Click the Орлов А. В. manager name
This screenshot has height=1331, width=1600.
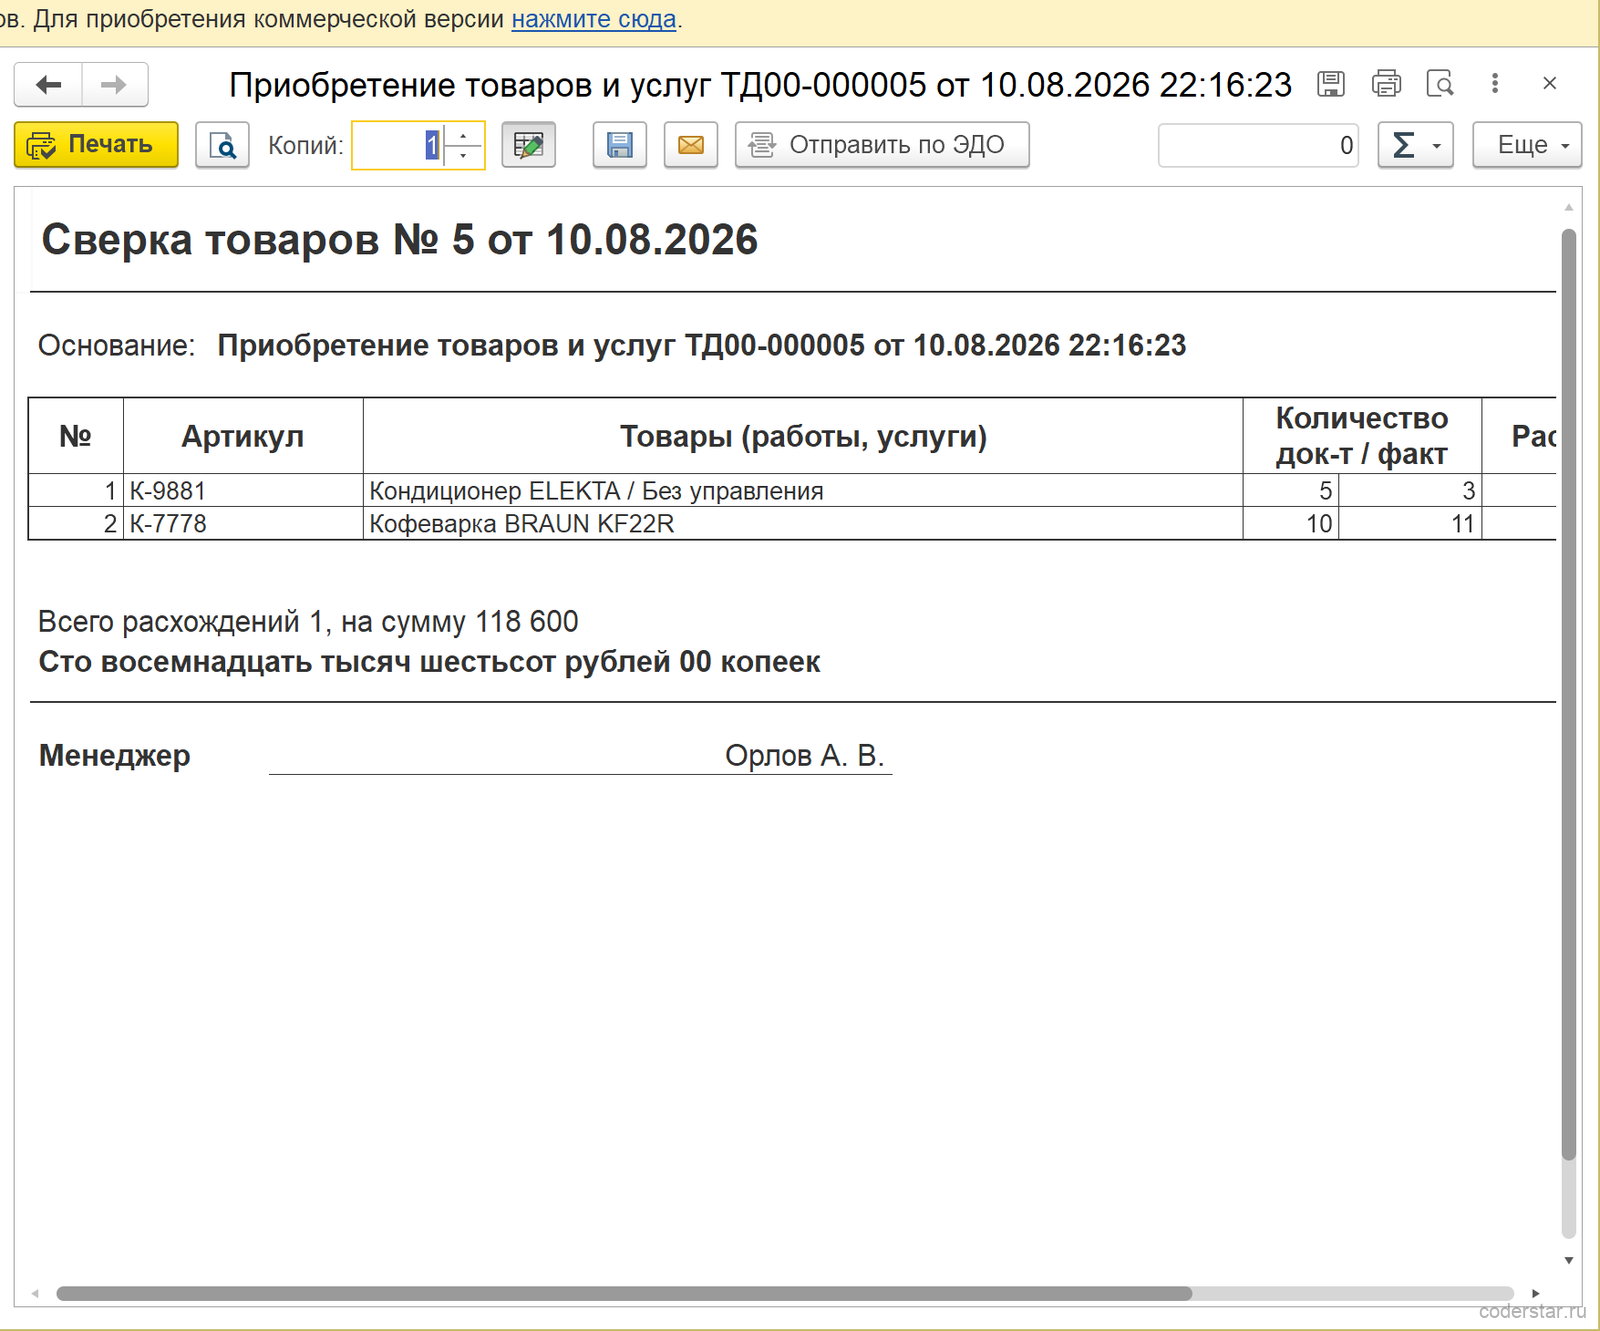805,756
